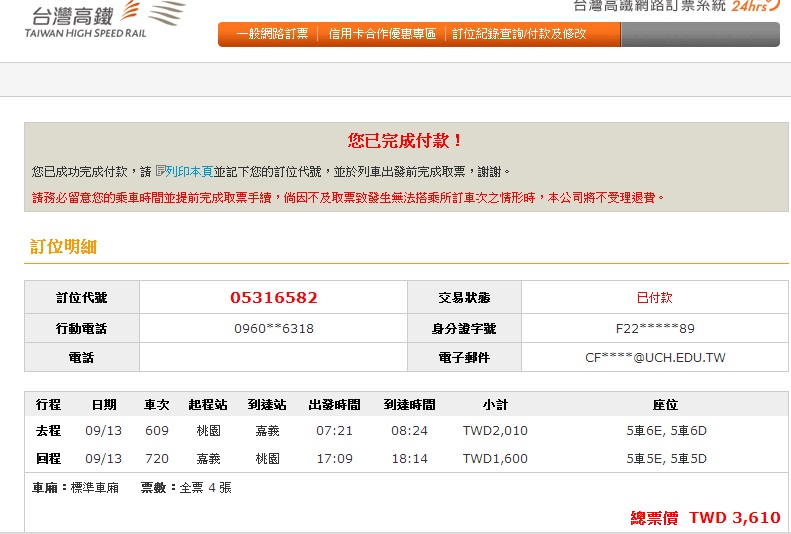Click the 24hrs icon in the header
The image size is (791, 534).
[x=755, y=6]
